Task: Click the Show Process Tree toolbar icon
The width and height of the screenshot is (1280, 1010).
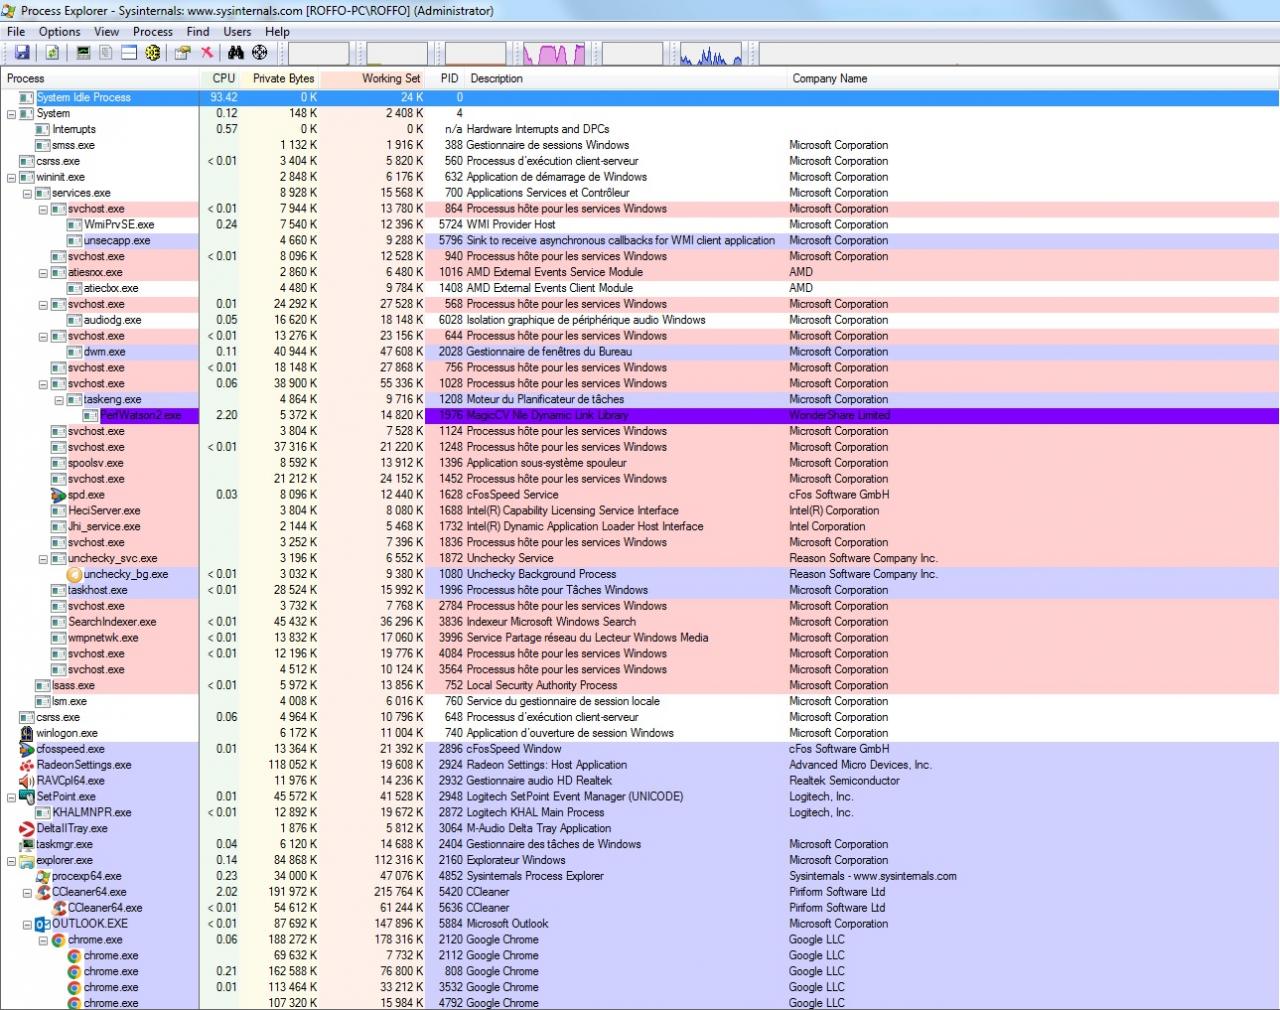Action: click(x=106, y=52)
